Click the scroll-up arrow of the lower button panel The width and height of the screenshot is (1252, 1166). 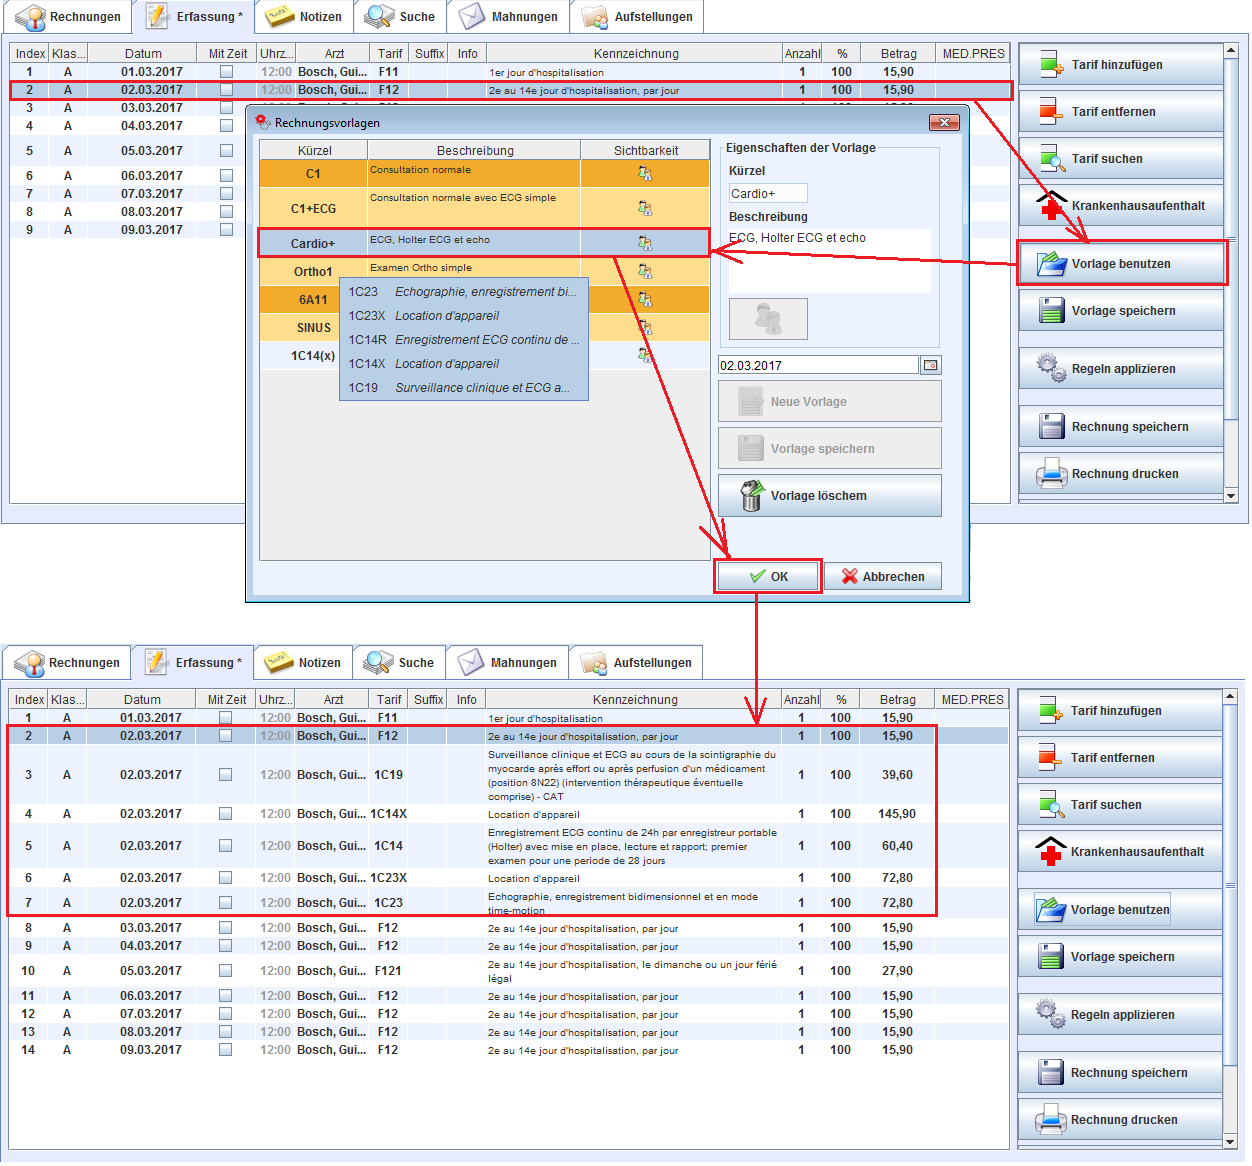click(1230, 695)
